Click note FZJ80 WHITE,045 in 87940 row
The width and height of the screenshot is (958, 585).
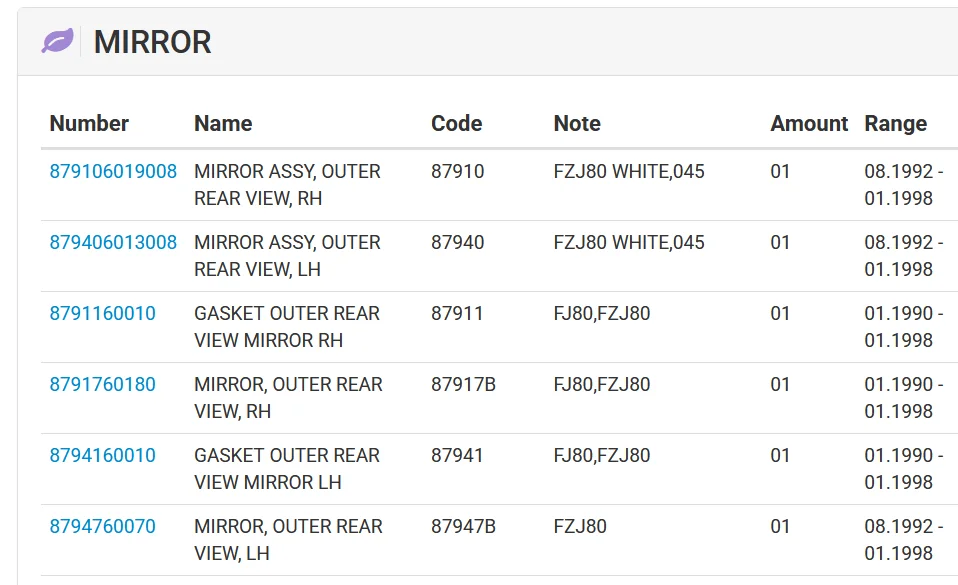[629, 242]
